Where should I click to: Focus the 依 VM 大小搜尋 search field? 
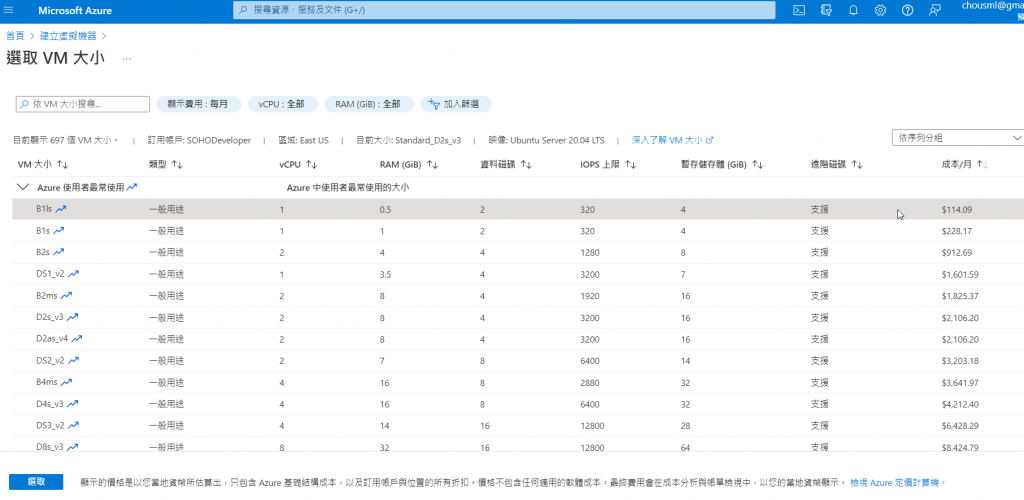[x=83, y=104]
